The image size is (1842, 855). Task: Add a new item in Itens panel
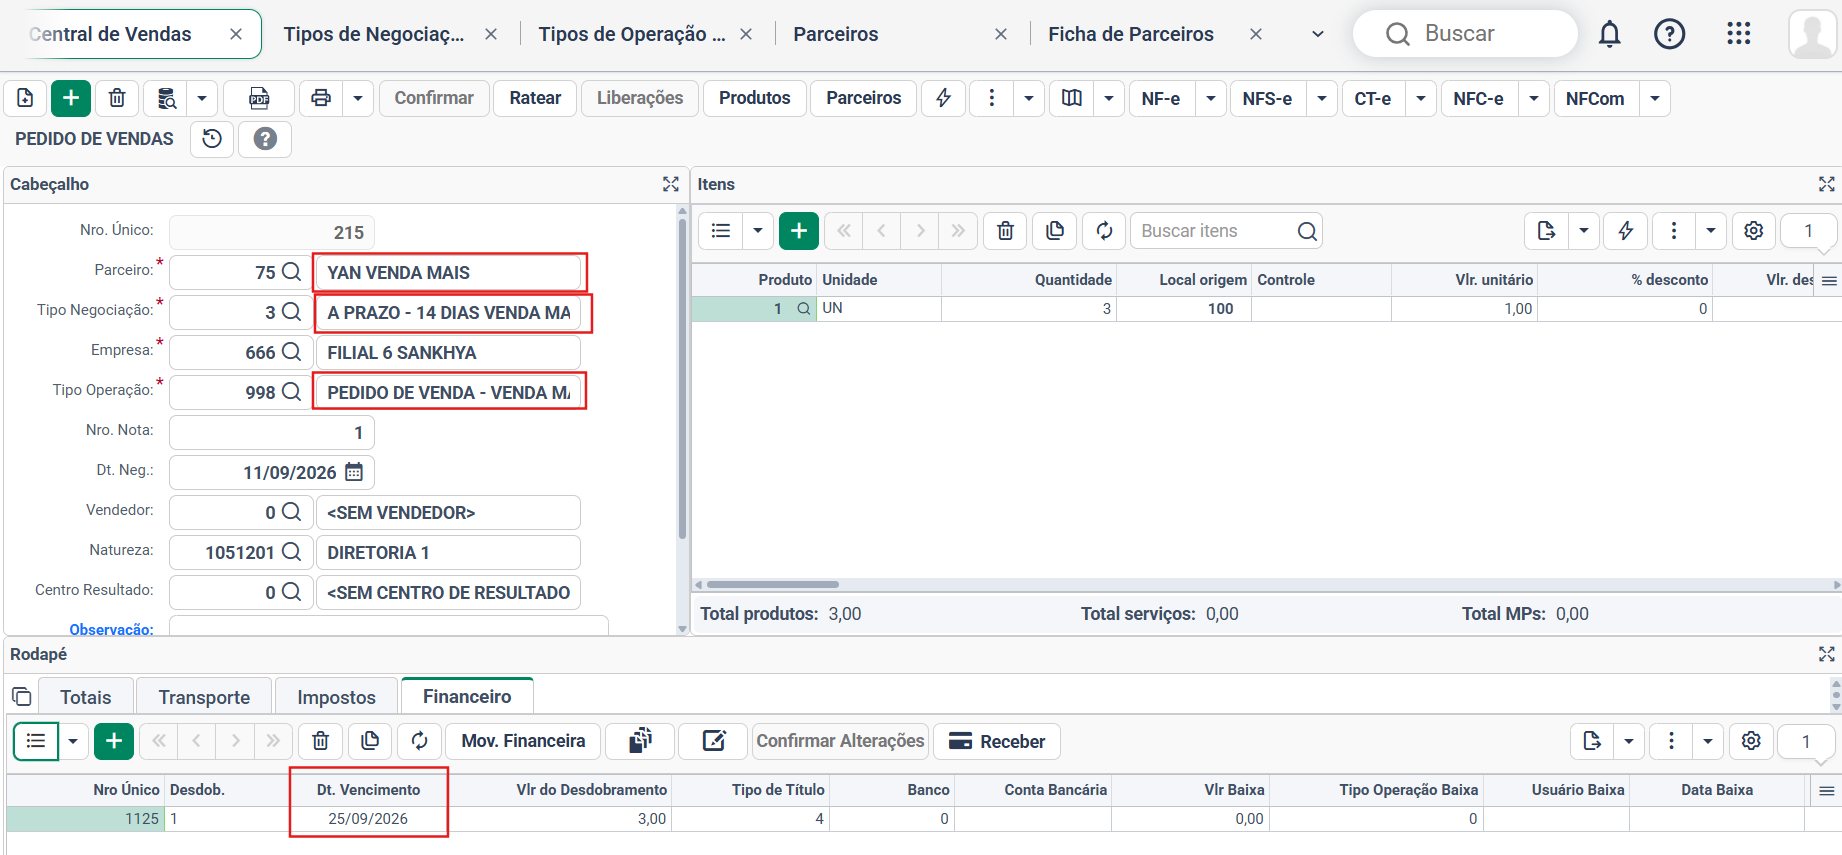tap(799, 231)
